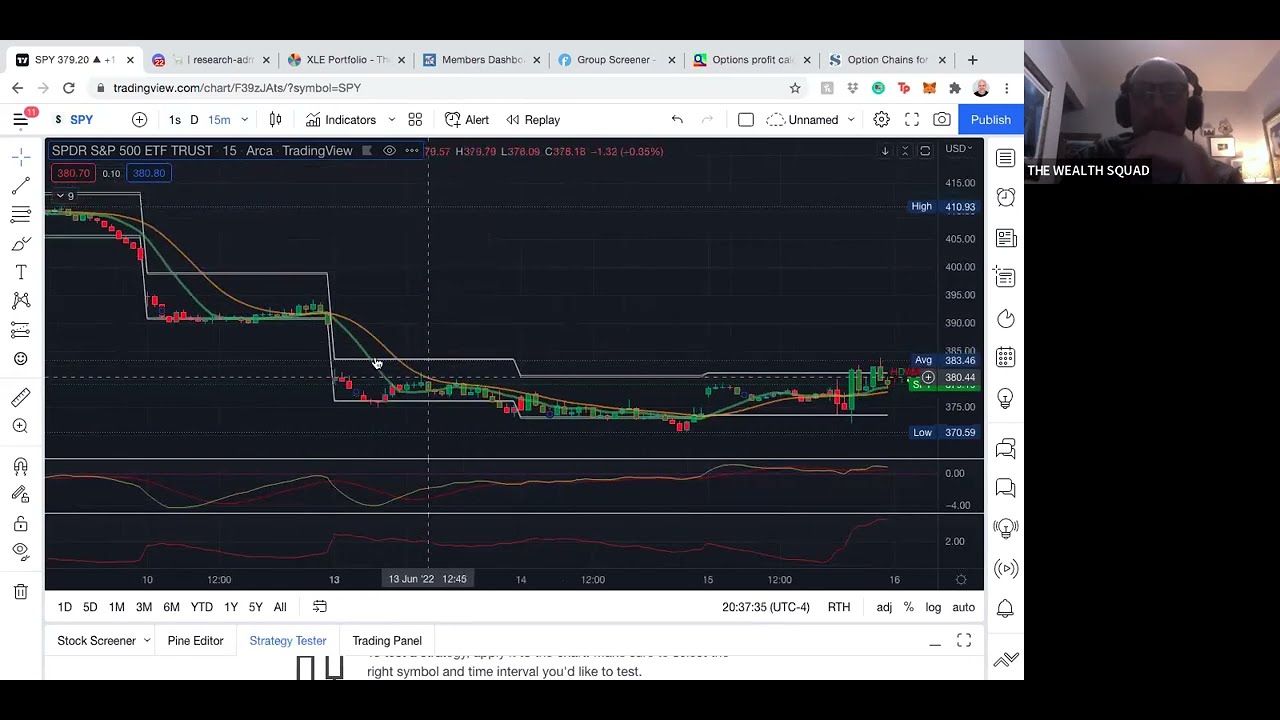The image size is (1280, 720).
Task: Set date range to YTD
Action: [x=201, y=607]
